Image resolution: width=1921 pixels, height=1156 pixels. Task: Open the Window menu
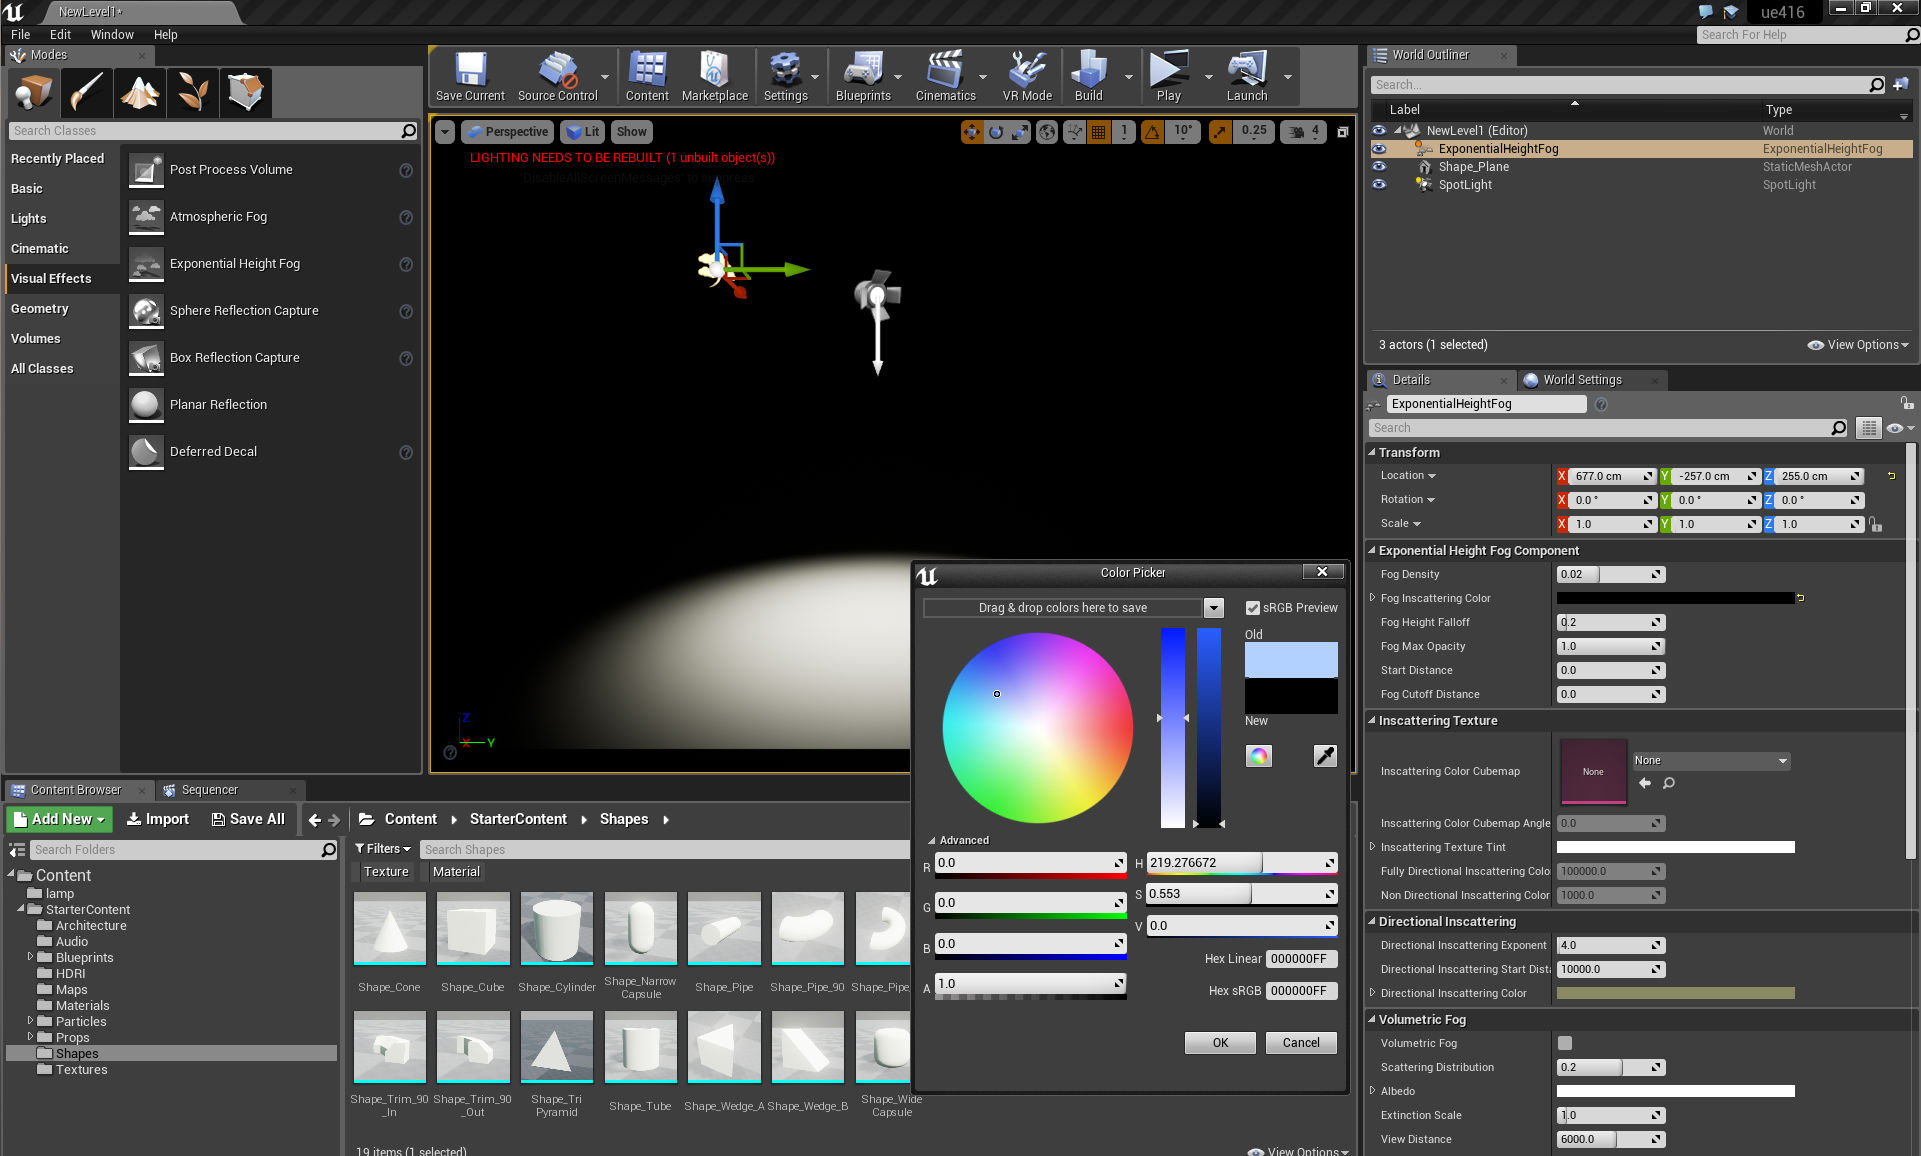(x=111, y=34)
